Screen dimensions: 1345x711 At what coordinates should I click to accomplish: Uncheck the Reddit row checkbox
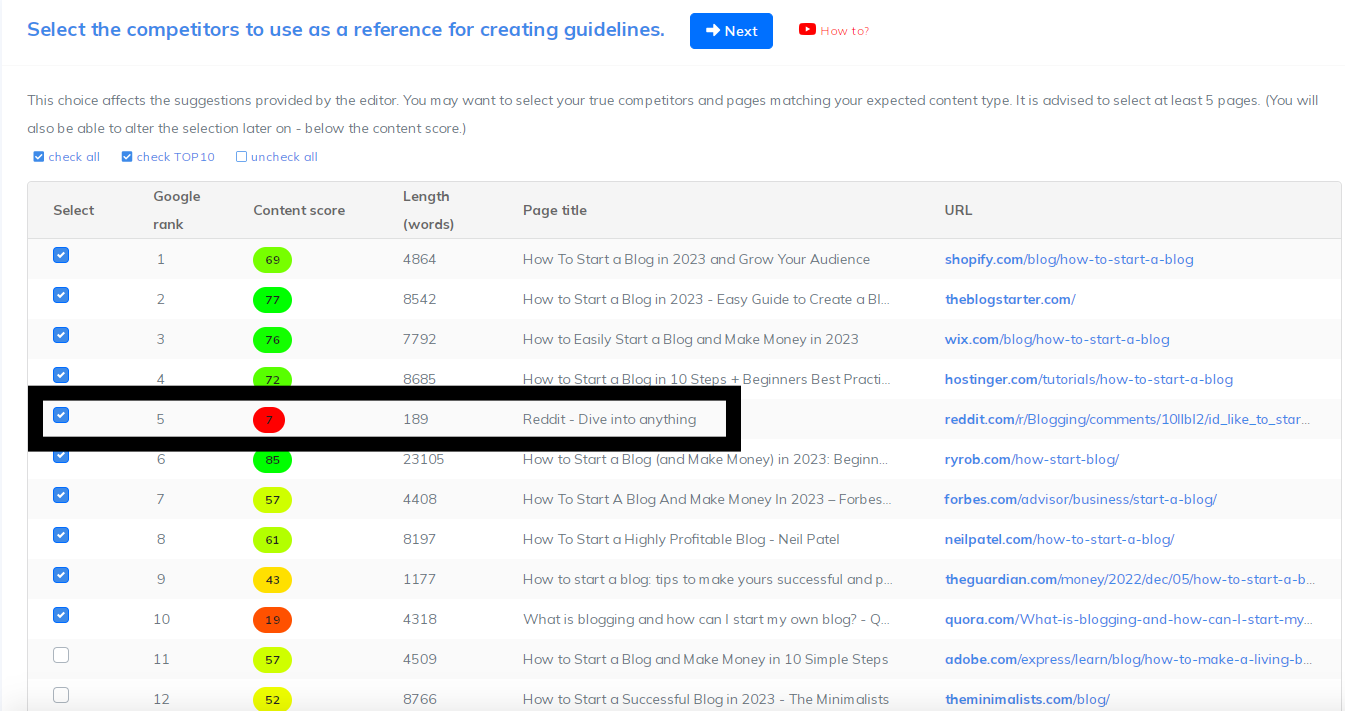pos(61,415)
